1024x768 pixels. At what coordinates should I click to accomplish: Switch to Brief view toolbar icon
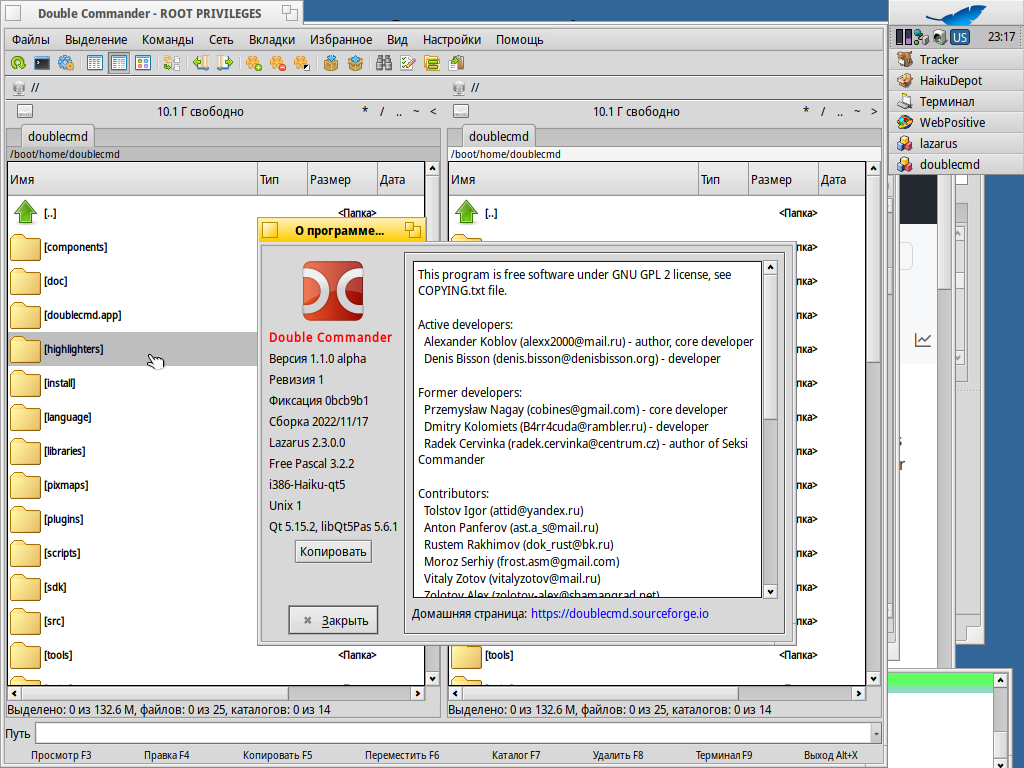coord(95,63)
